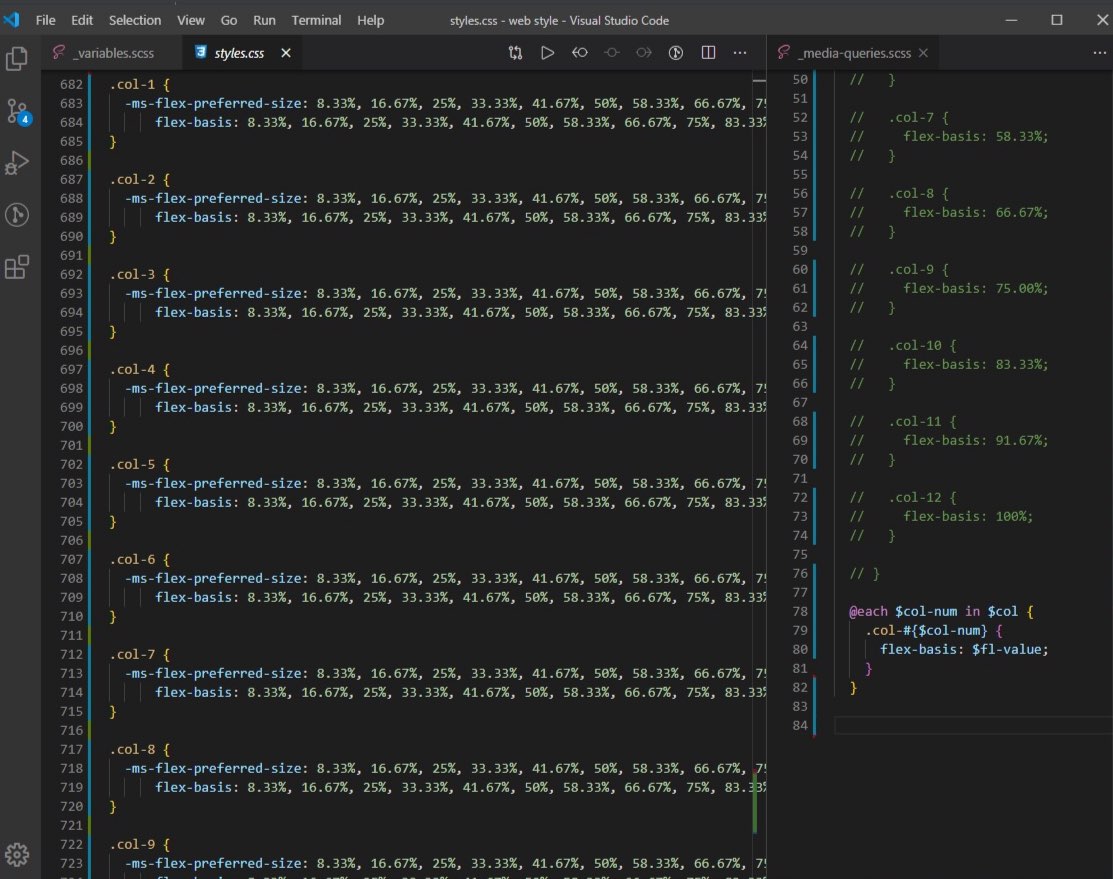The width and height of the screenshot is (1113, 879).
Task: Open the Selection menu
Action: (135, 21)
